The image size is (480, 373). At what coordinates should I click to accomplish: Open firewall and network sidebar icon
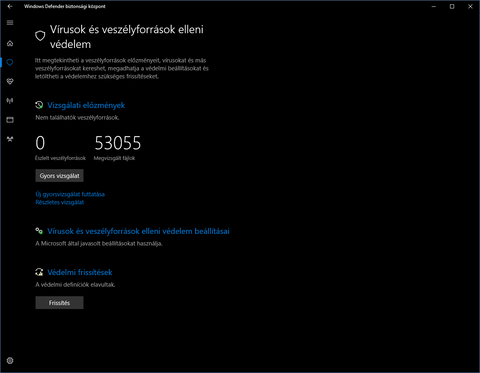10,100
